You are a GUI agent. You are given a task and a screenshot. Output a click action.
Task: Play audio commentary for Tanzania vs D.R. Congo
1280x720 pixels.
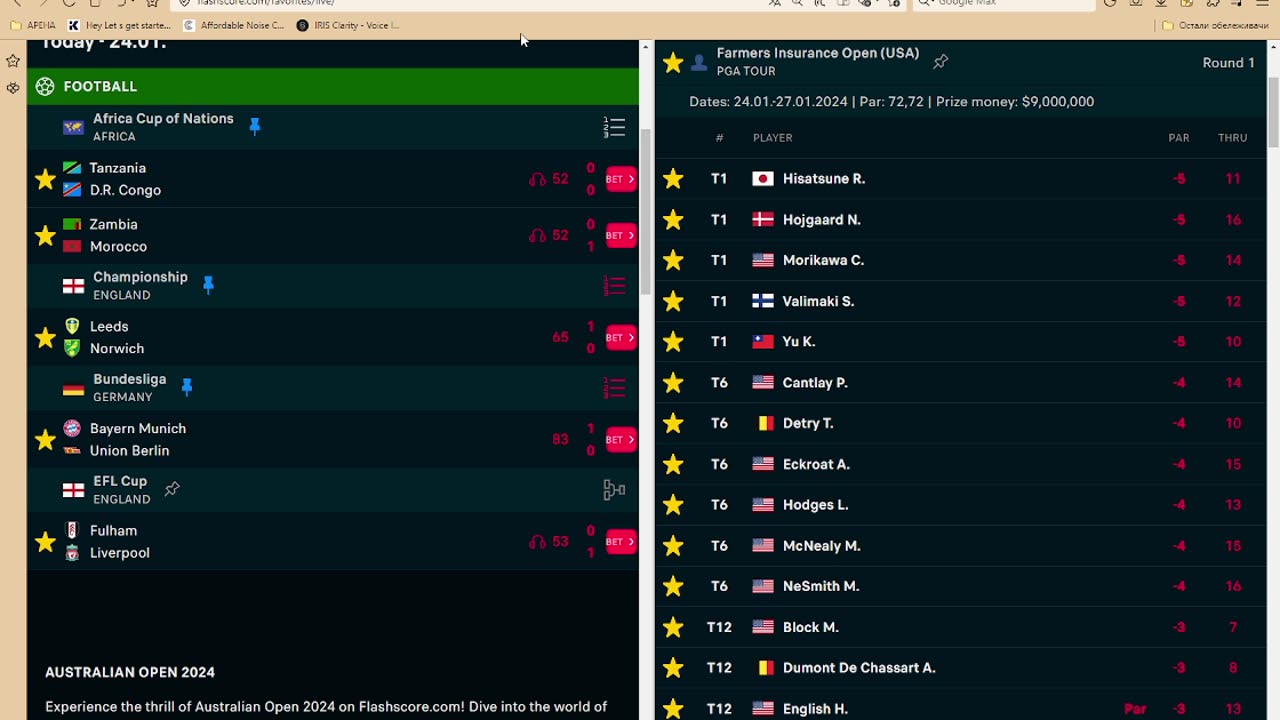tap(537, 179)
